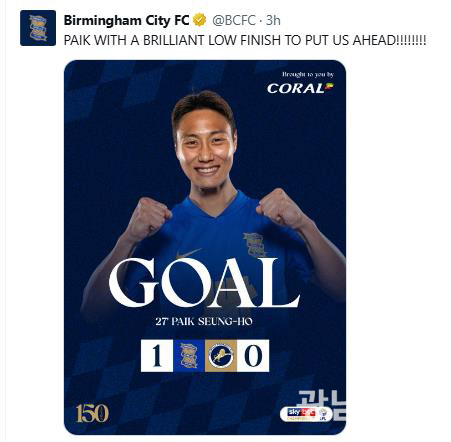Click the club crest on the player's shirt

(254, 245)
